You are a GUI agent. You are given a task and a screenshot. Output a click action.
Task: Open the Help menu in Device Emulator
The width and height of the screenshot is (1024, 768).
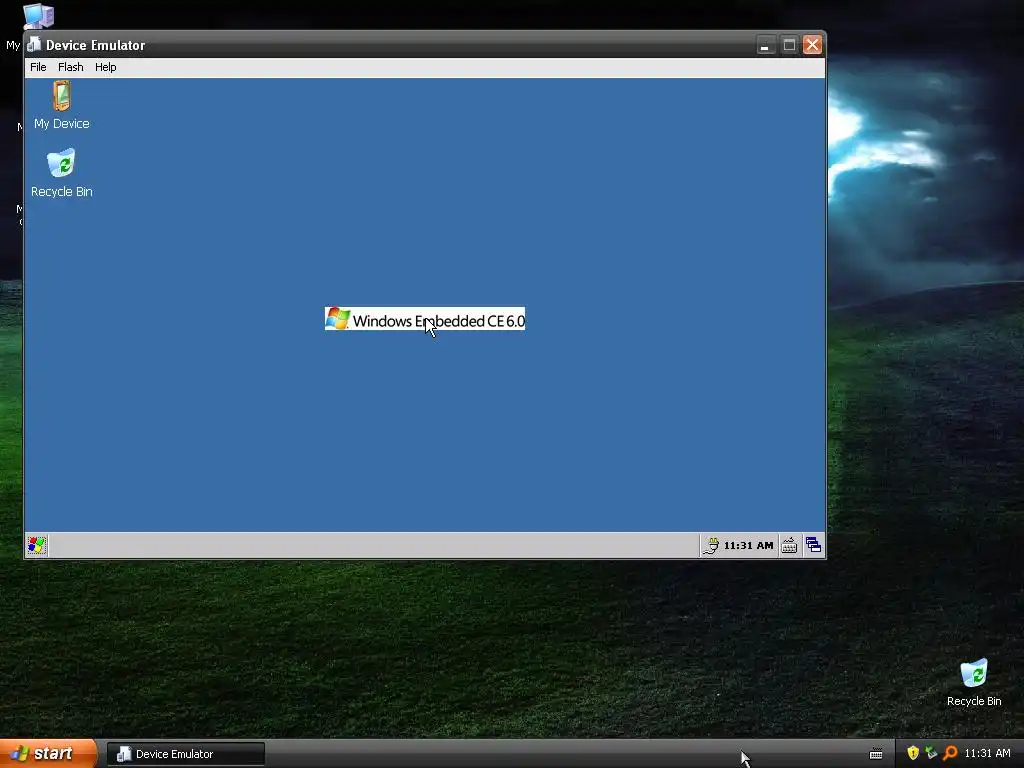tap(105, 67)
